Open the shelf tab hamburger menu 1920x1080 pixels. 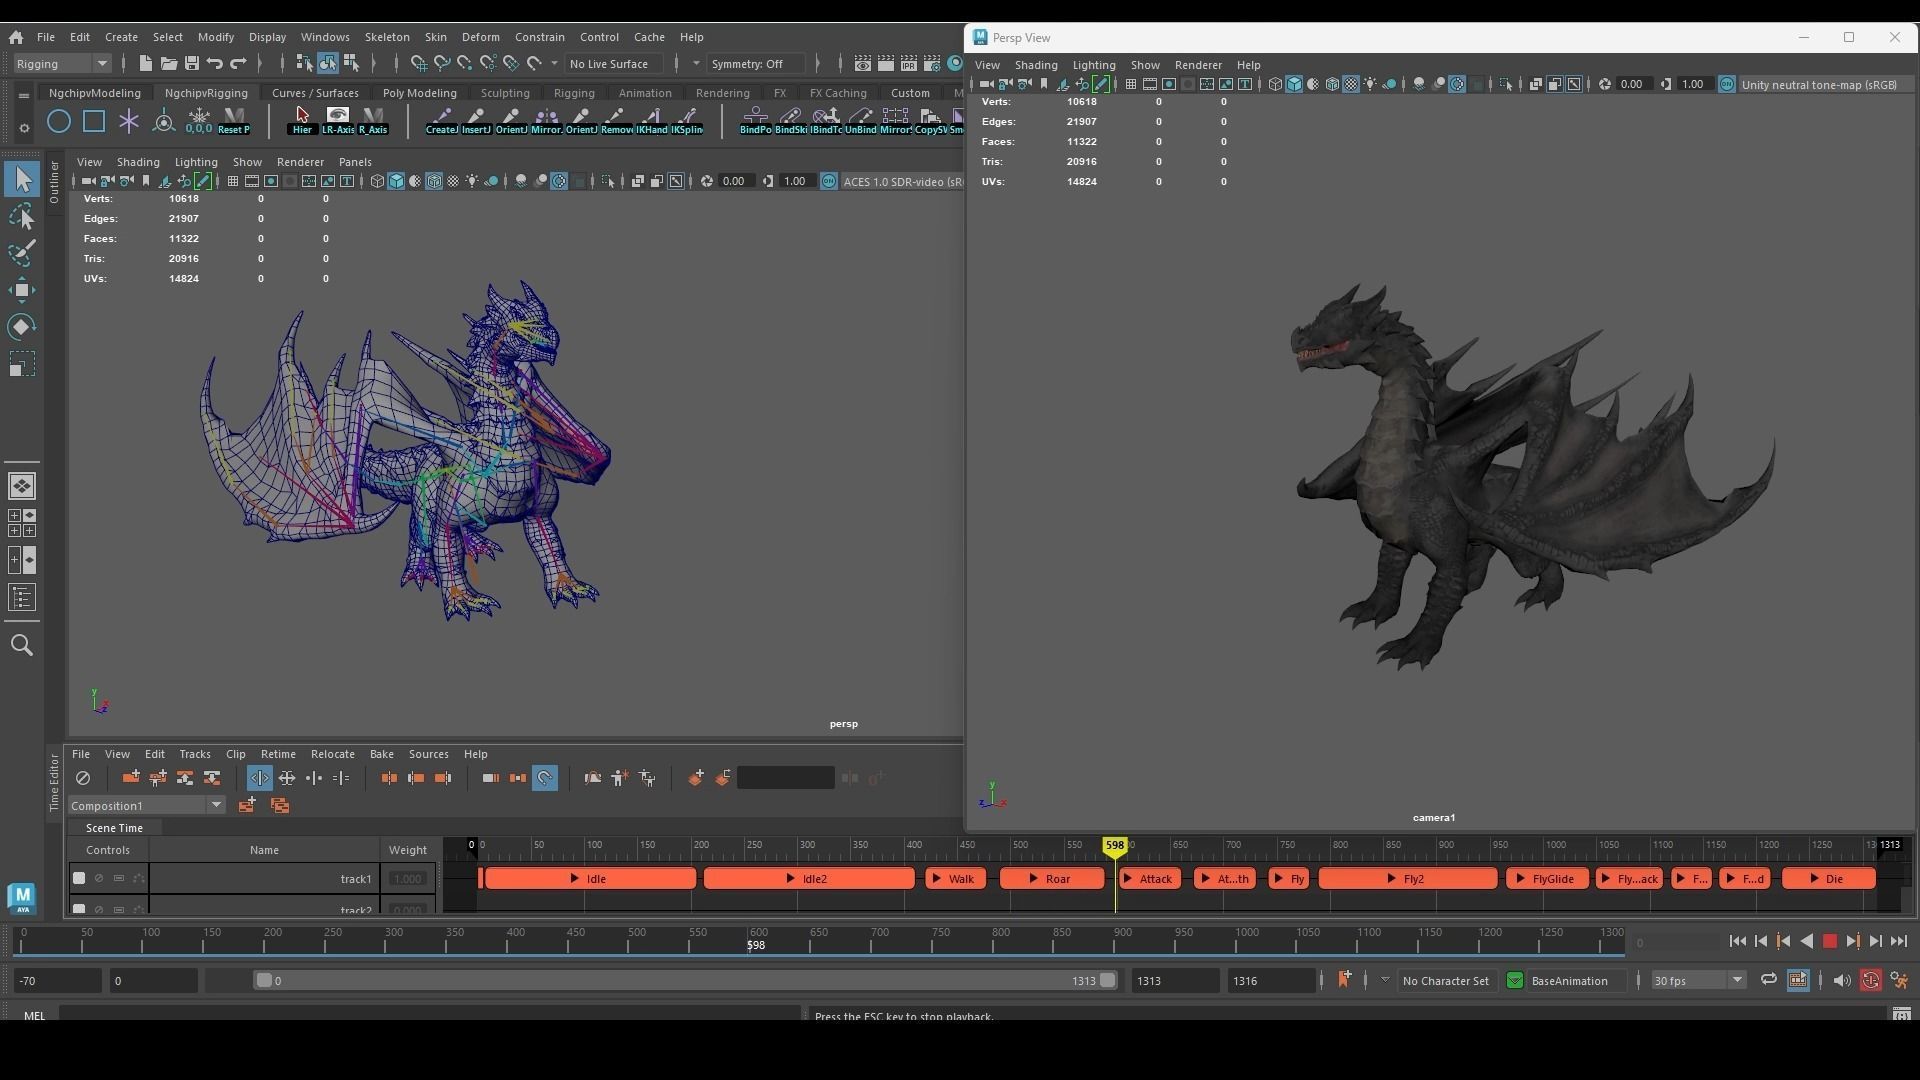click(x=23, y=95)
